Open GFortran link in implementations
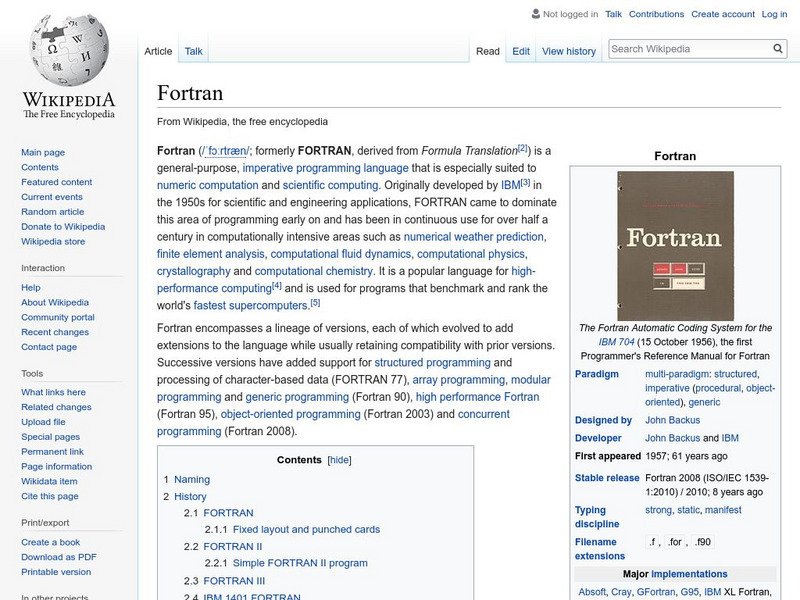 pos(656,592)
